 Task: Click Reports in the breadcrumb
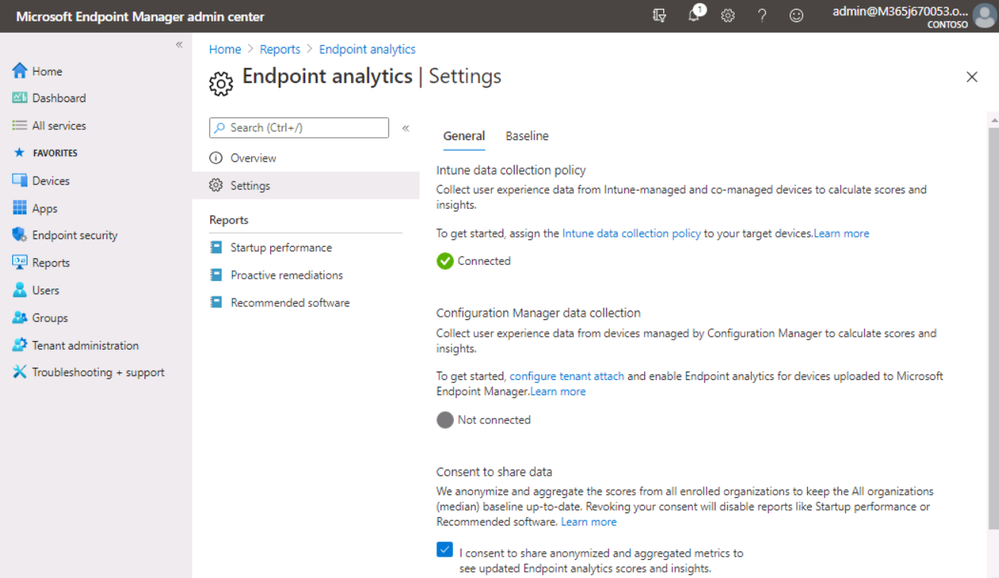click(x=280, y=49)
